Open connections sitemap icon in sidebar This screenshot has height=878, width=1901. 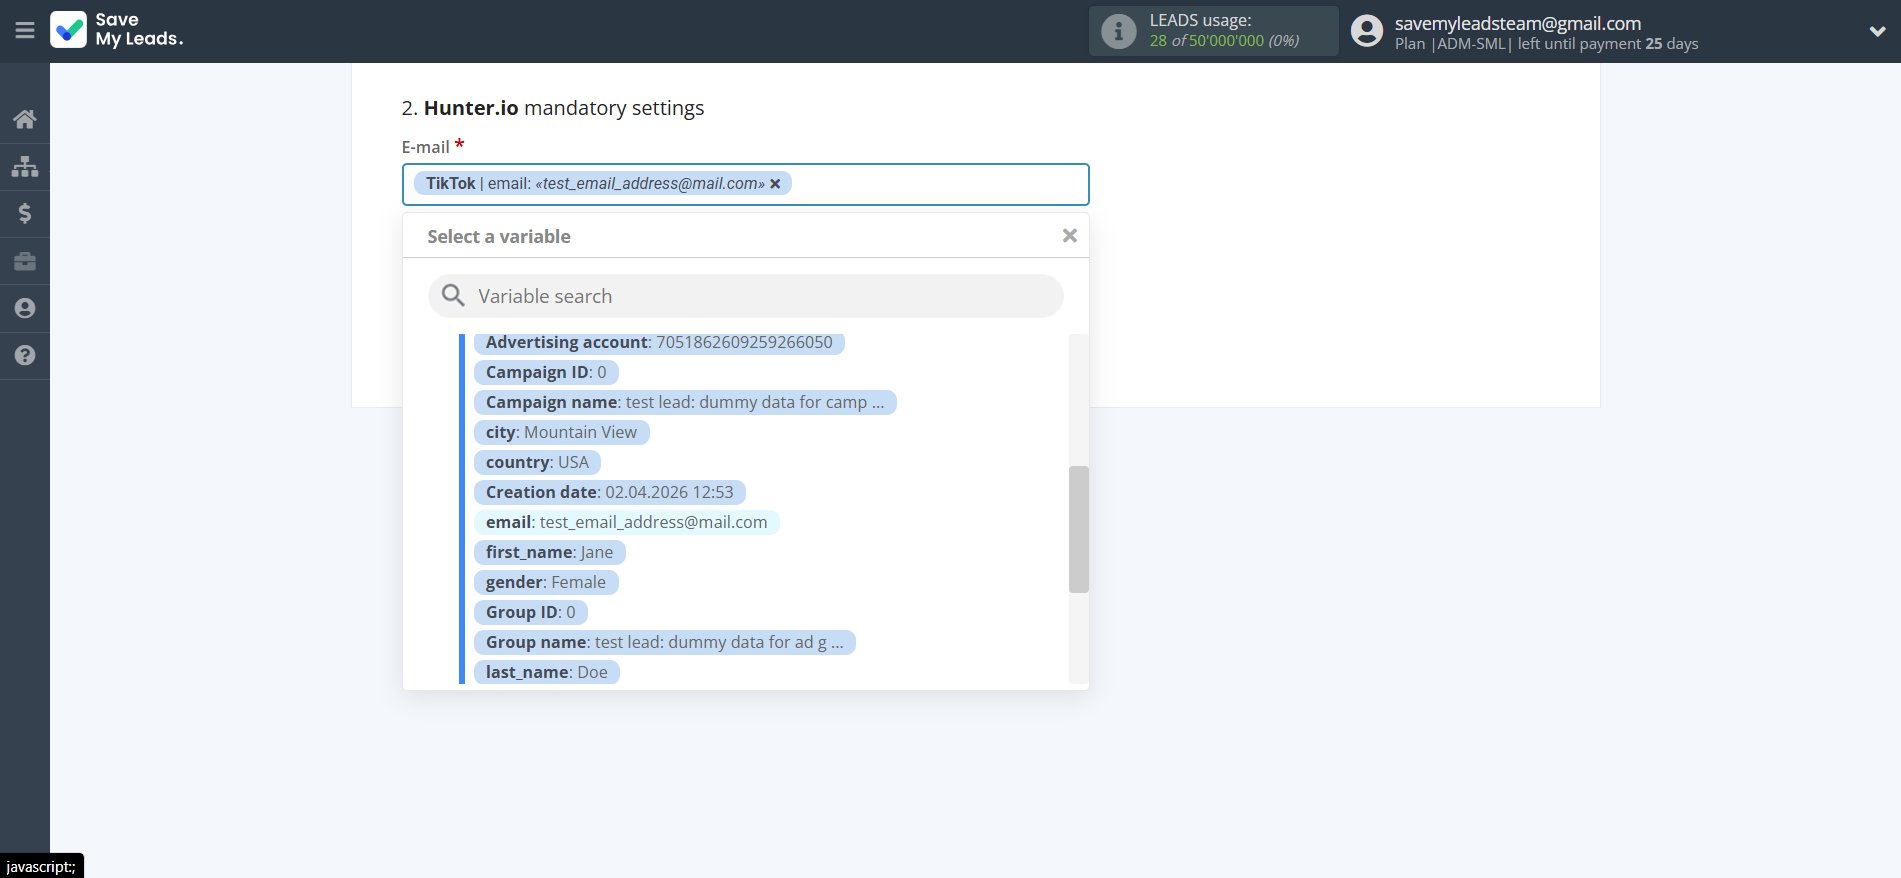[25, 166]
